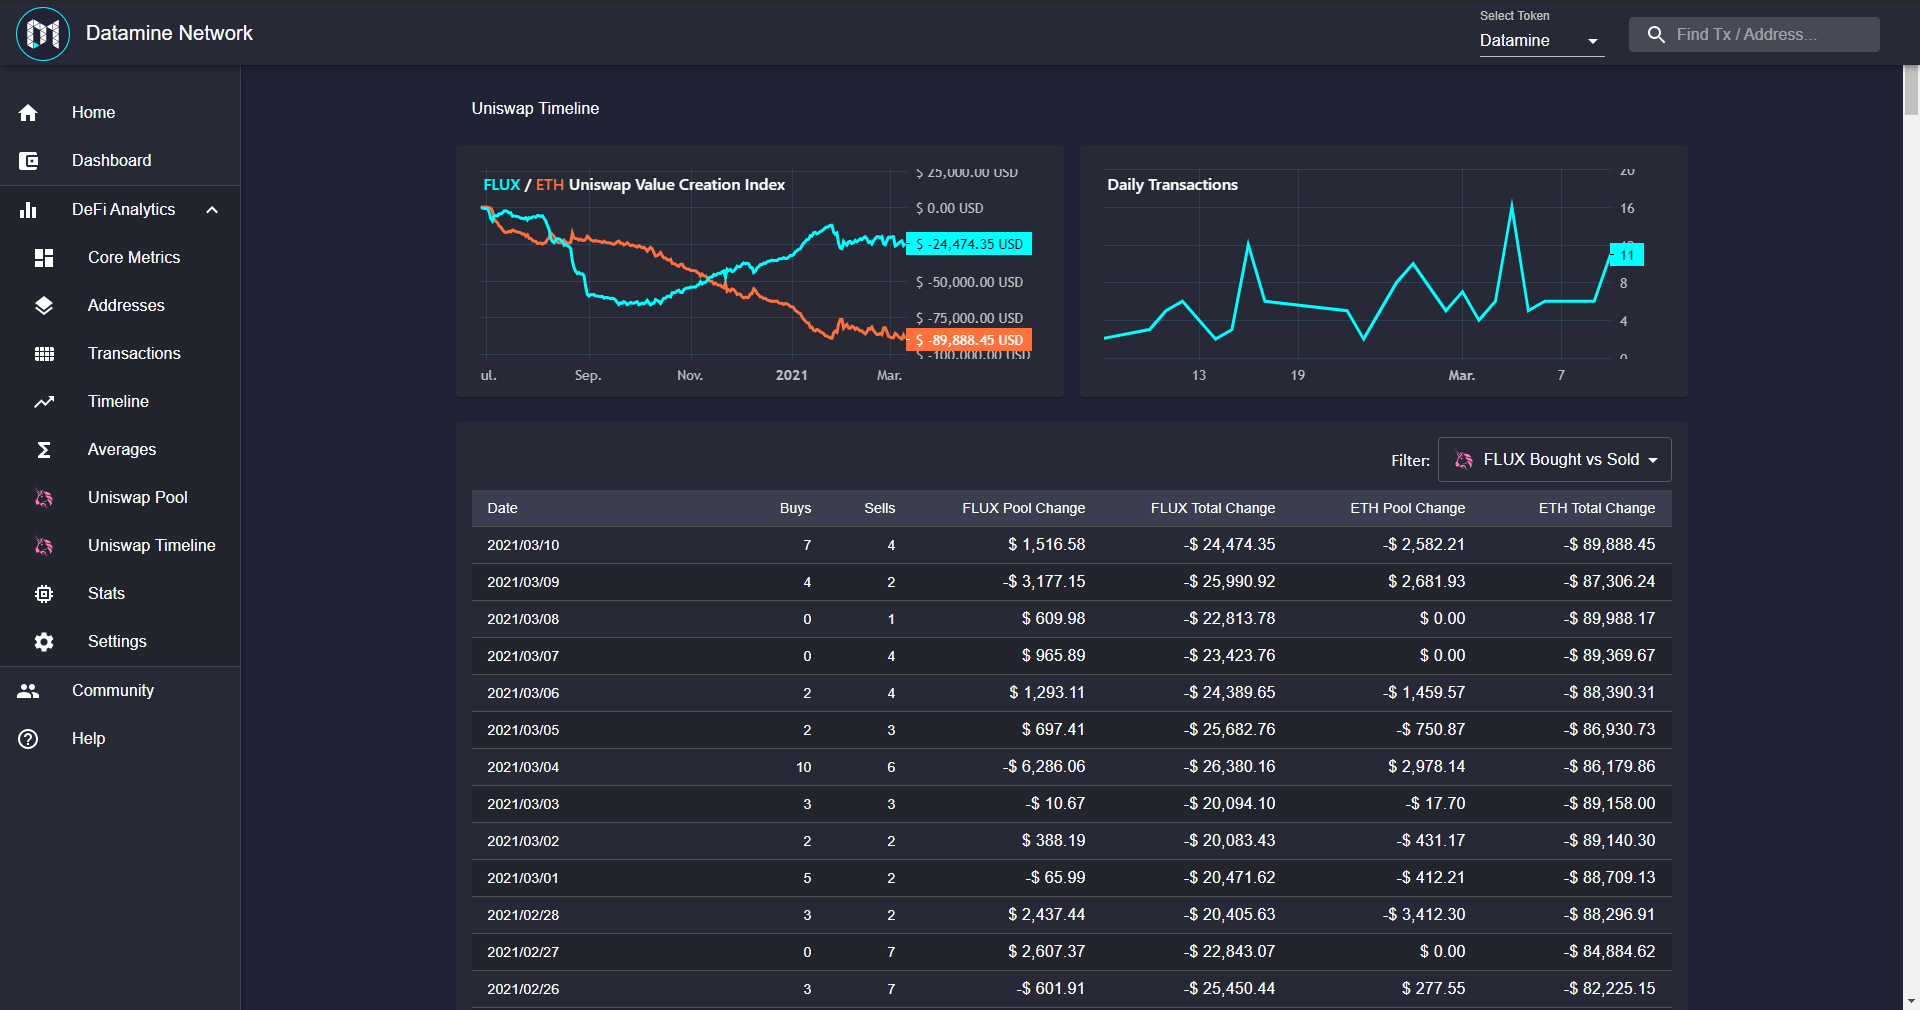
Task: Open Community link in sidebar
Action: 120,691
